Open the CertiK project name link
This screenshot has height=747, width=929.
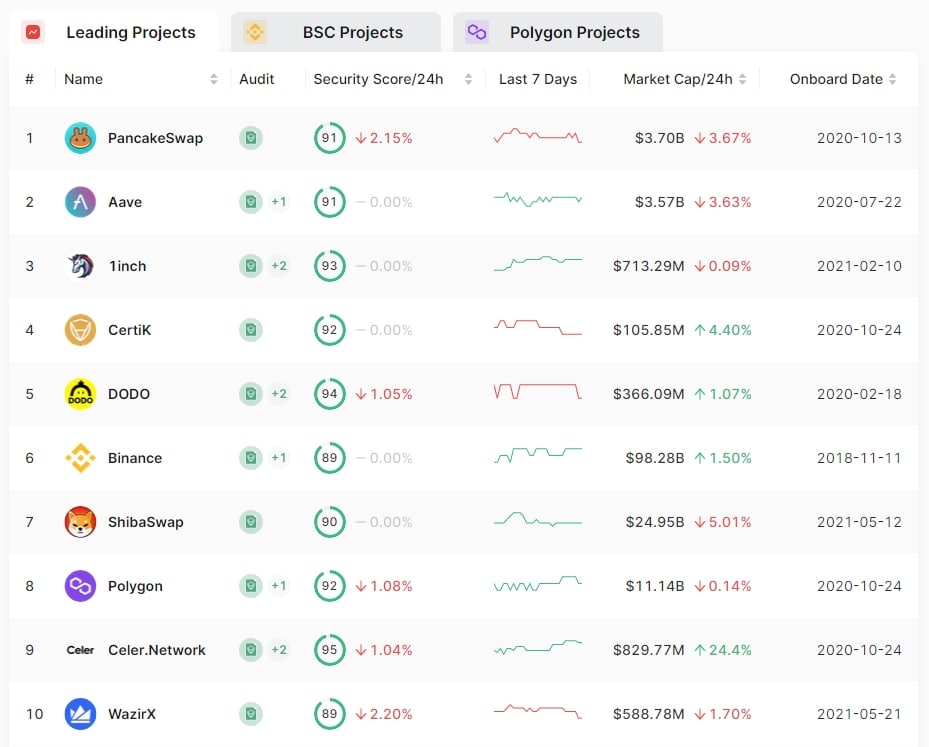129,330
